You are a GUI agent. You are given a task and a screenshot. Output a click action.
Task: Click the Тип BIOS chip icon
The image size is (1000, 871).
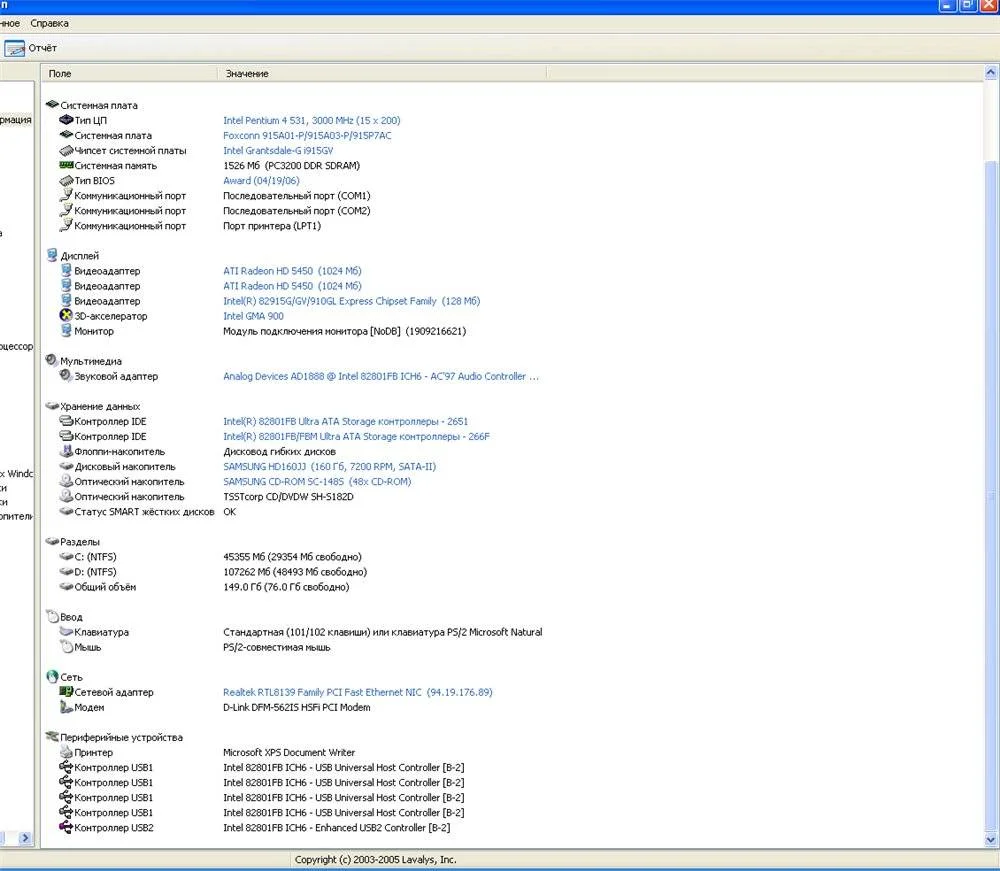(66, 180)
